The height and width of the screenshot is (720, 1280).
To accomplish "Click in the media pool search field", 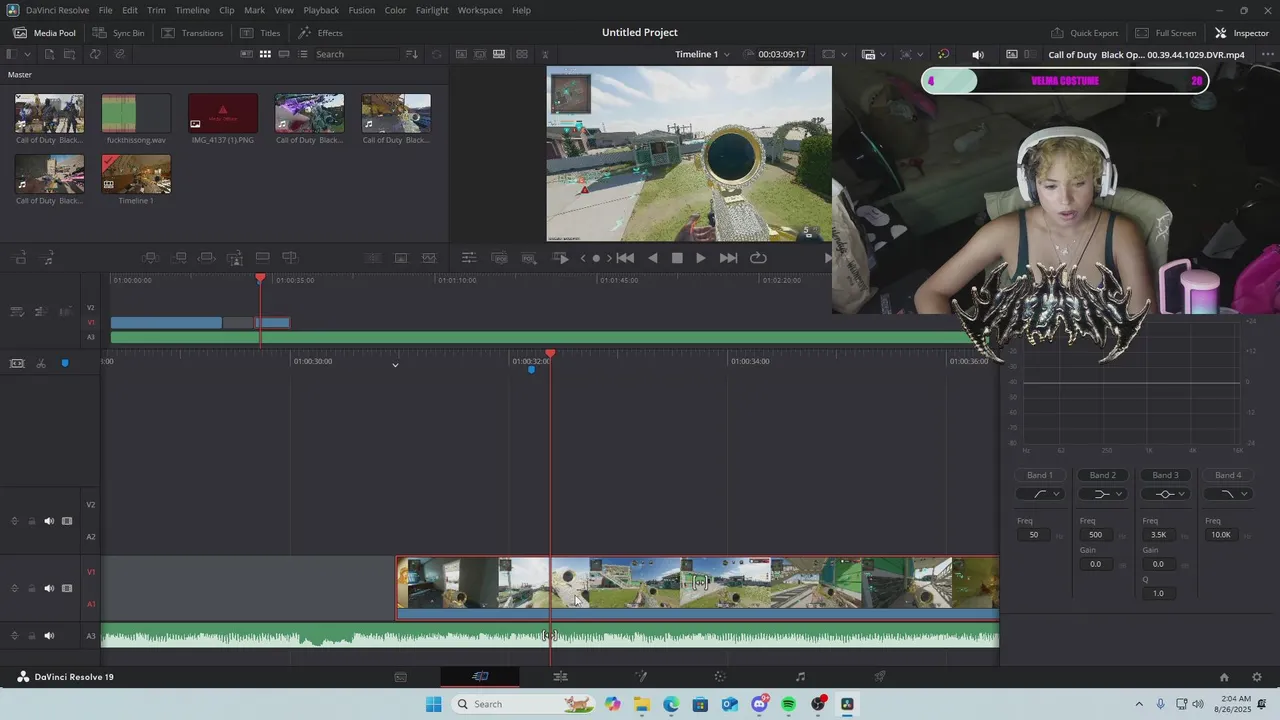I will pos(356,54).
